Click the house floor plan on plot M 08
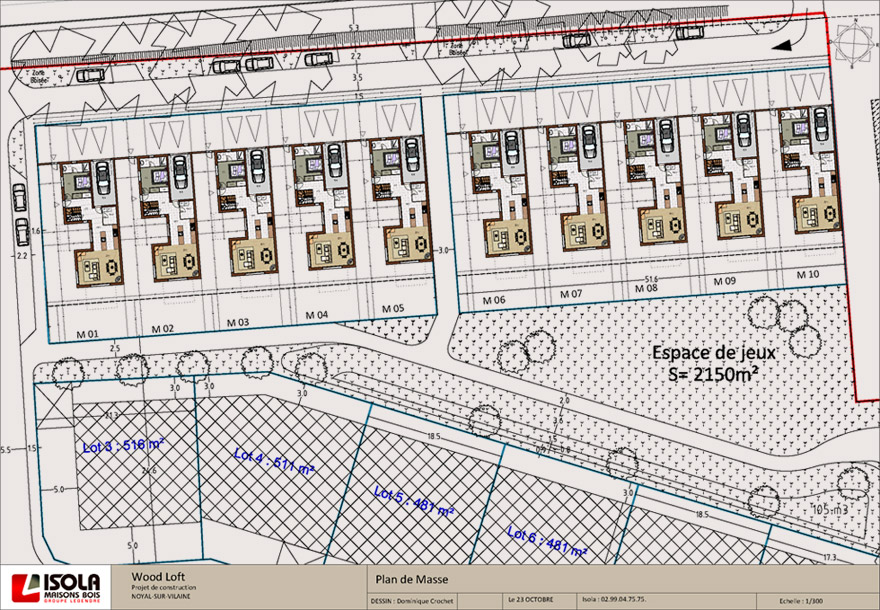The image size is (880, 610). [x=656, y=181]
